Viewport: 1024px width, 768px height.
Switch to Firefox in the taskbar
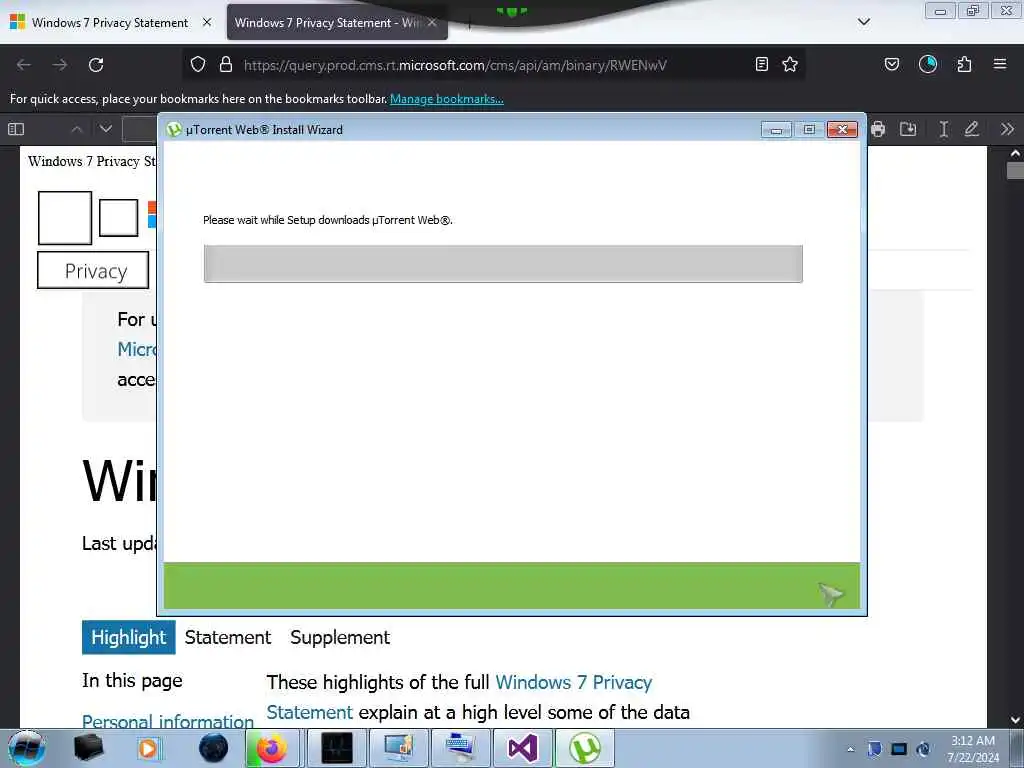pyautogui.click(x=272, y=748)
